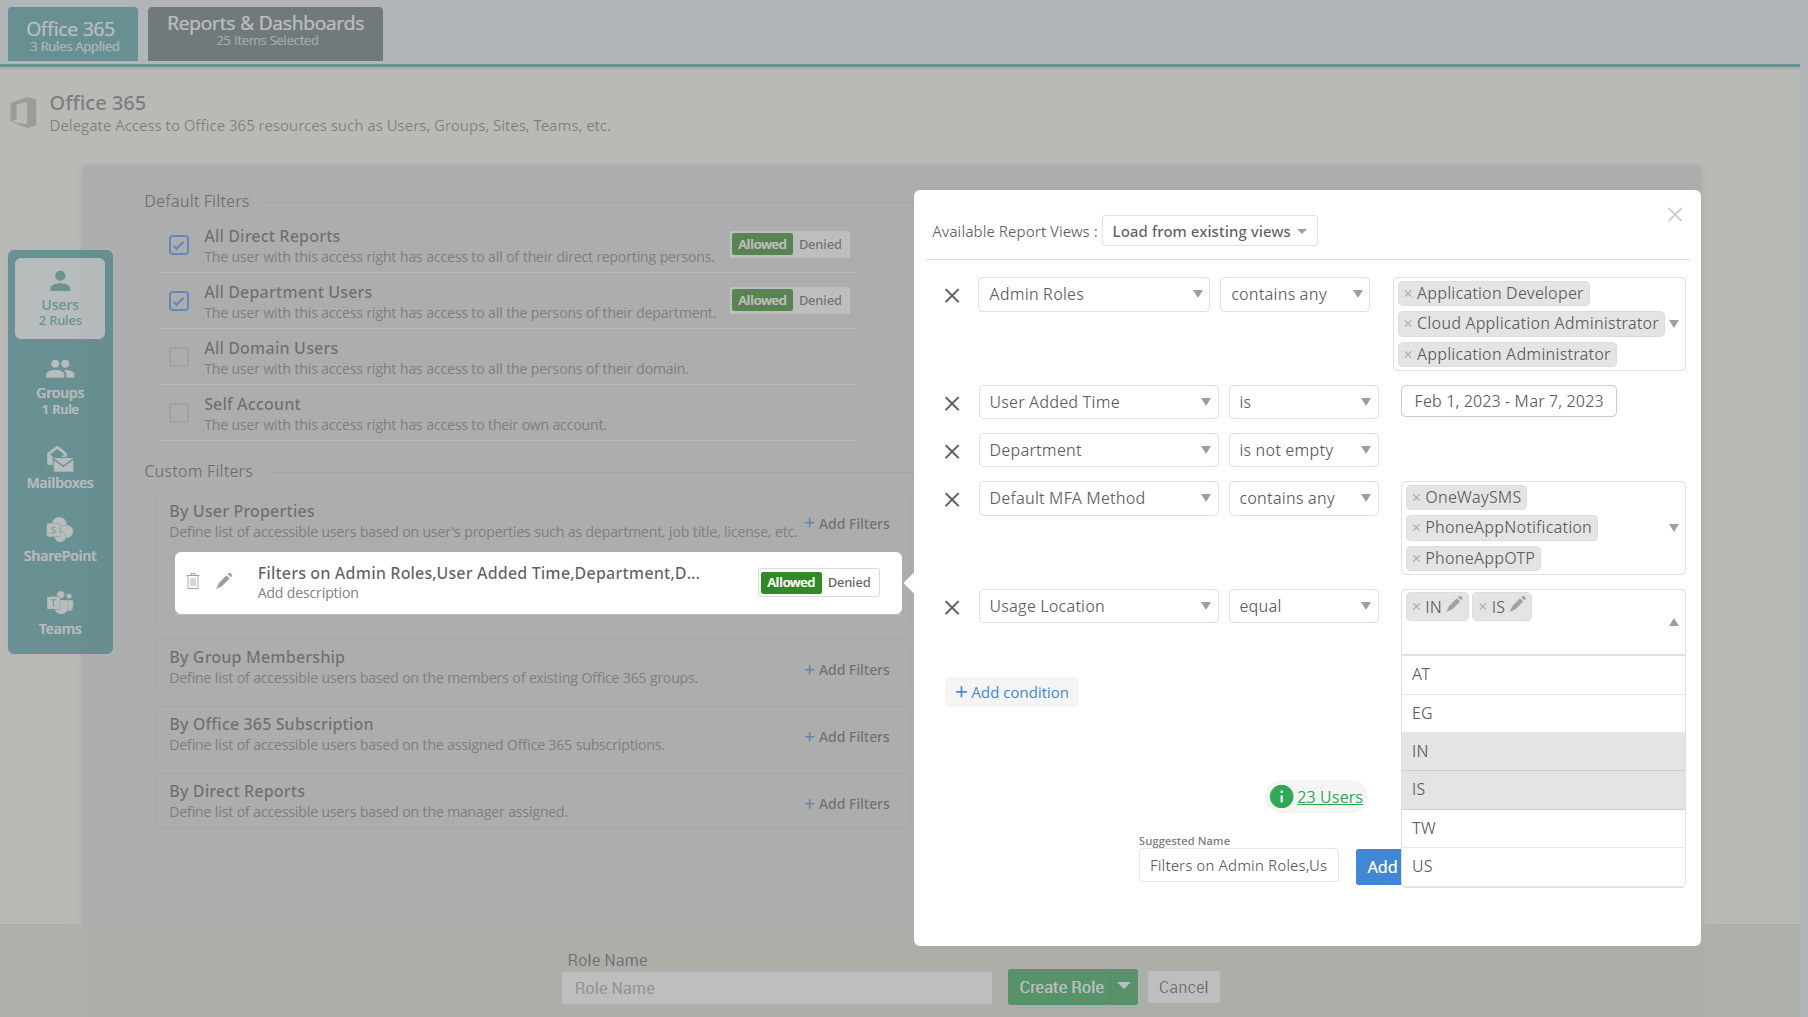This screenshot has height=1017, width=1808.
Task: Uncheck the All Direct Reports checkbox
Action: click(179, 245)
